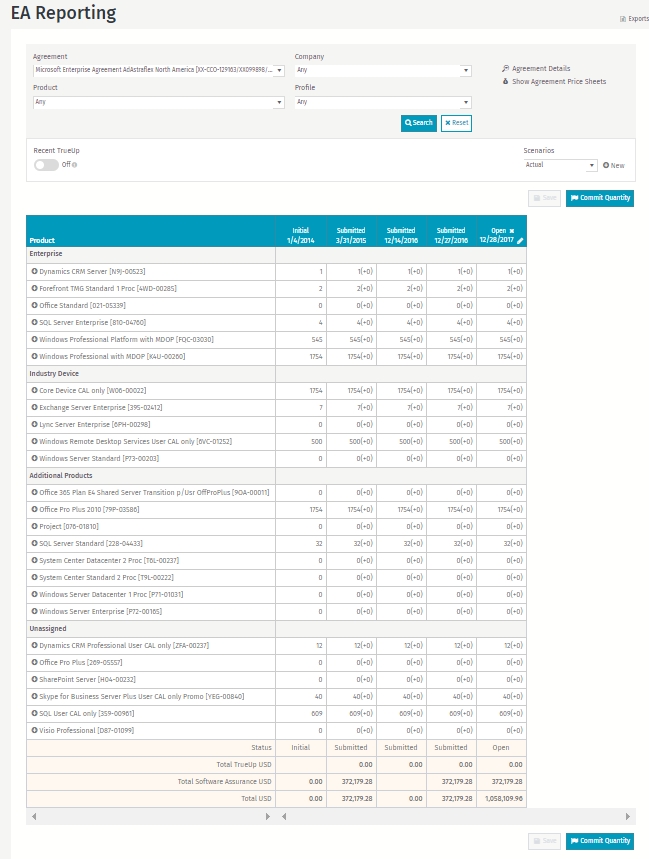The height and width of the screenshot is (859, 649).
Task: Open the Scenarios Actual dropdown
Action: pos(560,165)
